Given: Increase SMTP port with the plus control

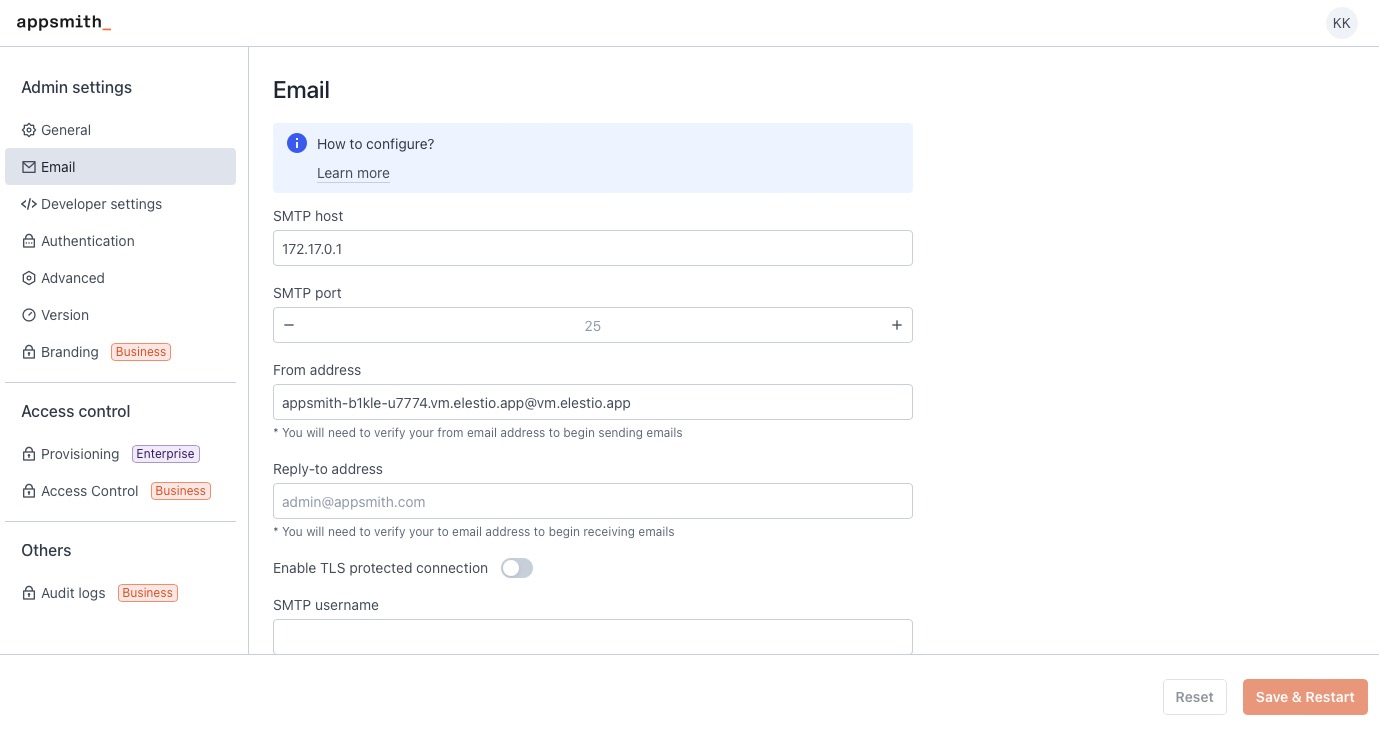Looking at the screenshot, I should (x=896, y=325).
